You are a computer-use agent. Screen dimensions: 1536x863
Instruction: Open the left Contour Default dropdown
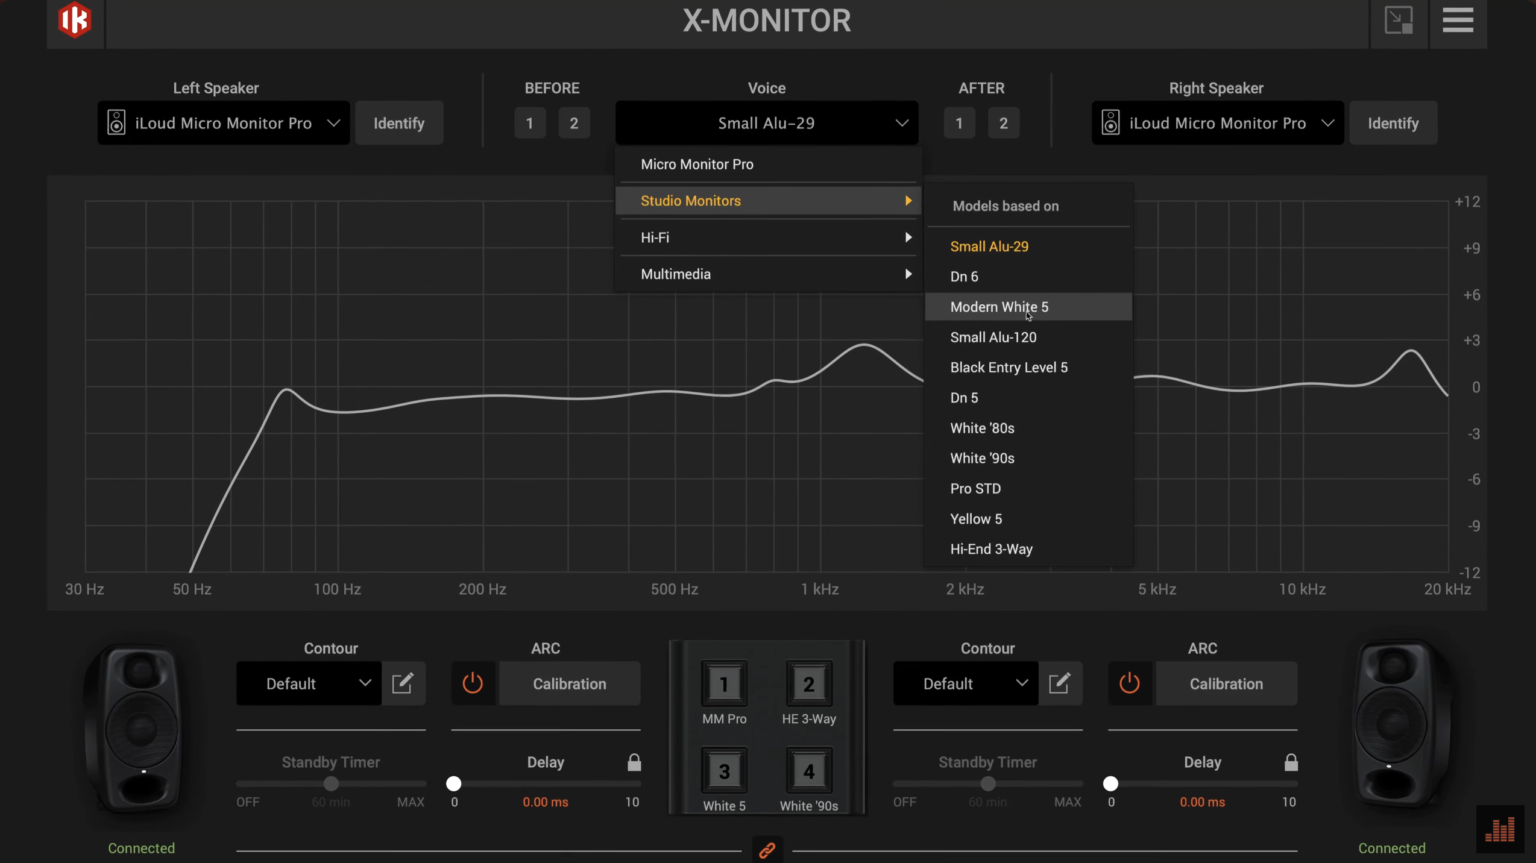[x=309, y=683]
